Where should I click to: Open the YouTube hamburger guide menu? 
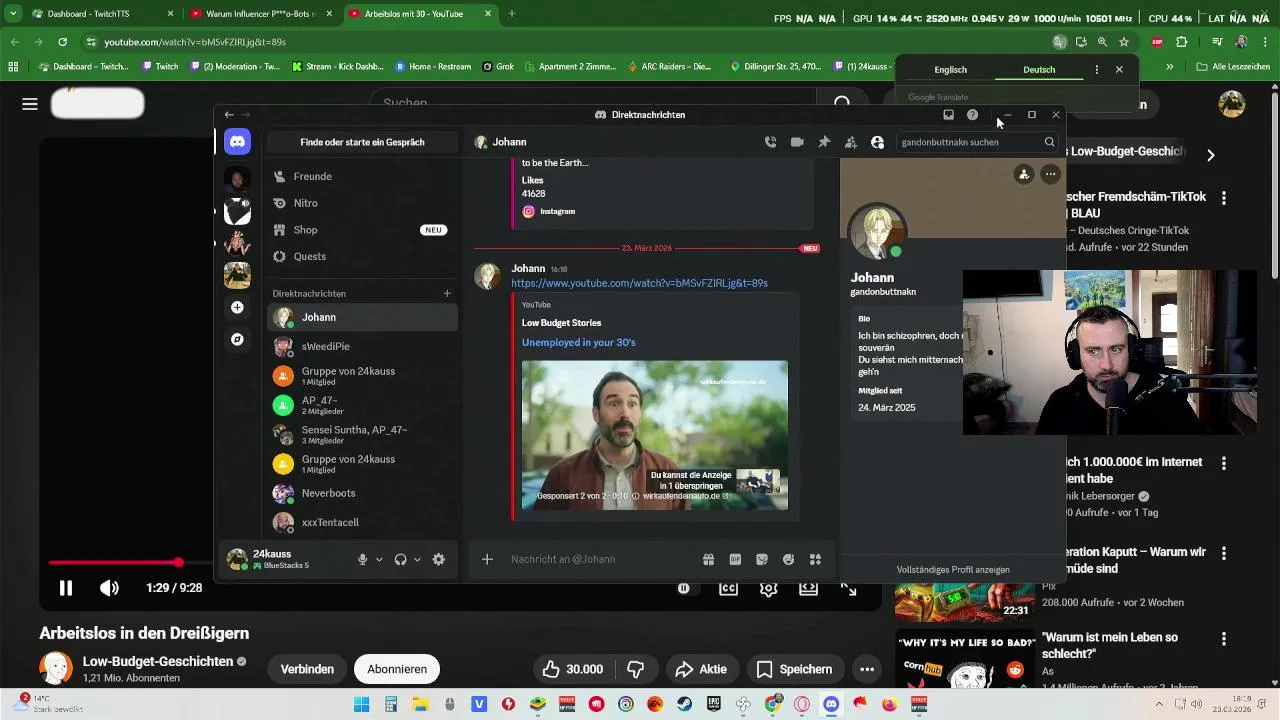[x=30, y=104]
